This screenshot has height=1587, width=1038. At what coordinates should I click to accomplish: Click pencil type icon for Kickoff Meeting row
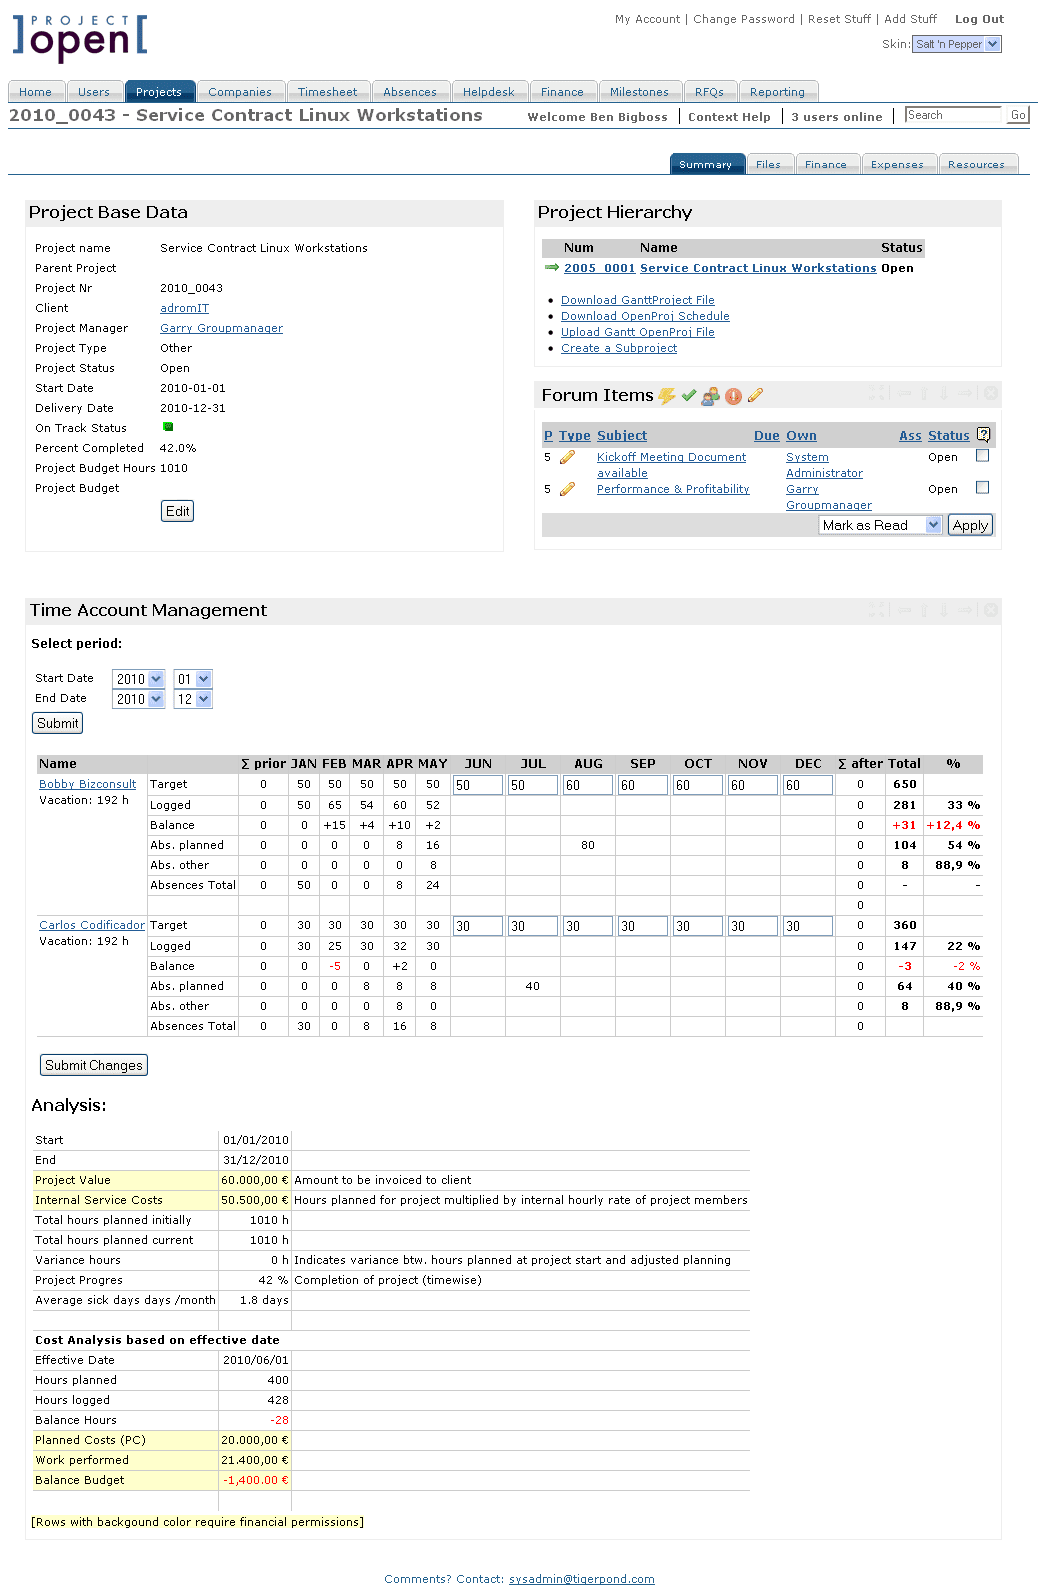point(567,457)
